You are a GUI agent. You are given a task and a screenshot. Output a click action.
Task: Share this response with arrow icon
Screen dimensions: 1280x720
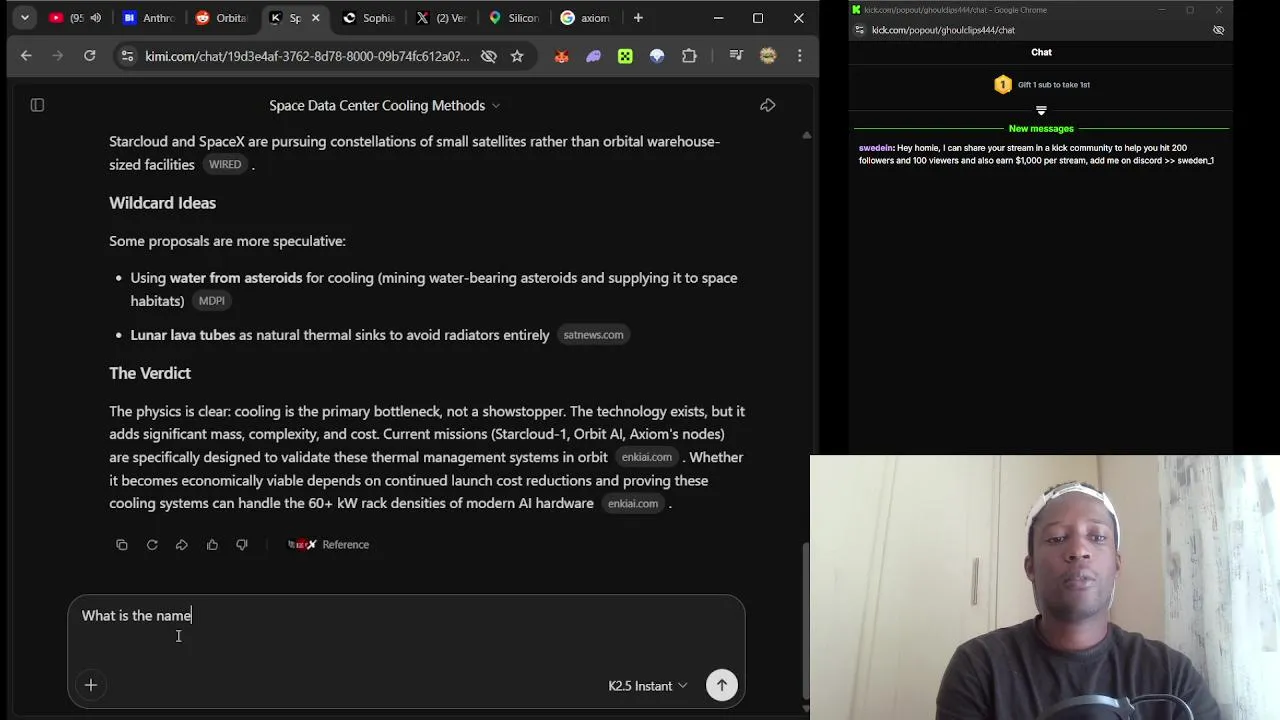point(182,545)
